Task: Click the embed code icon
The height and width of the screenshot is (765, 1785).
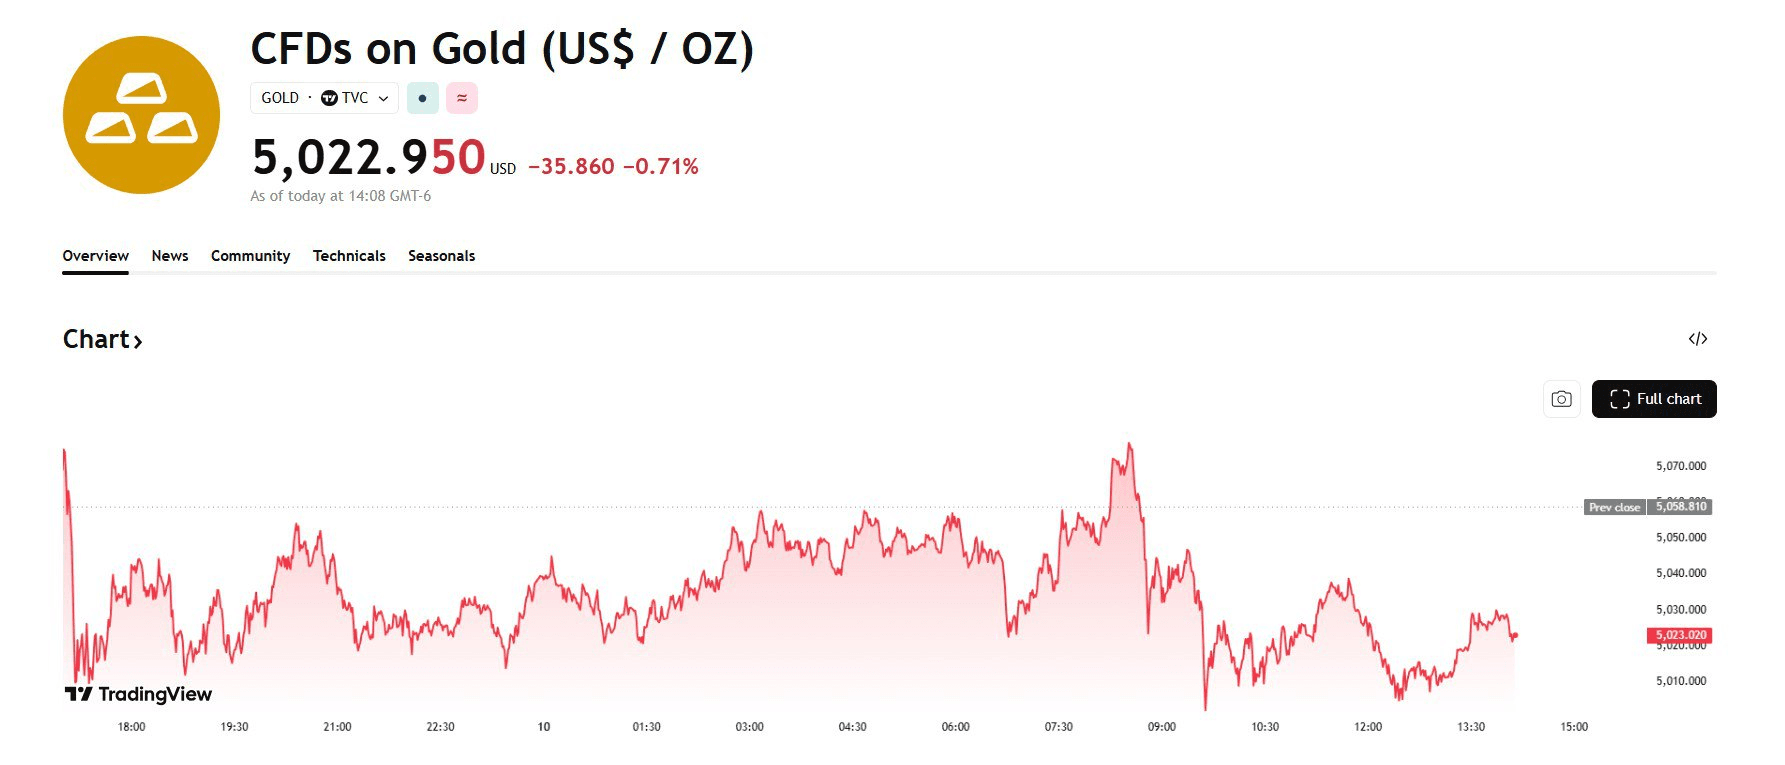Action: tap(1697, 339)
